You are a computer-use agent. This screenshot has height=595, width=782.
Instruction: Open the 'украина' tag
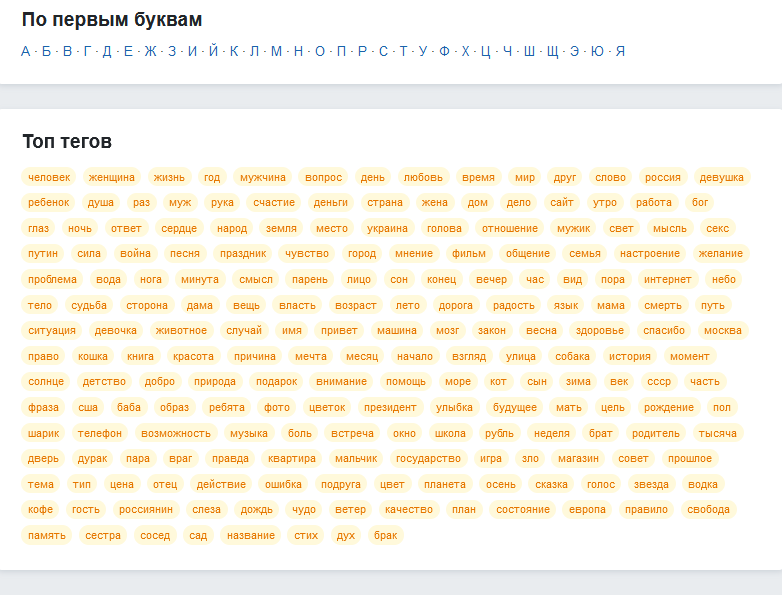tap(387, 228)
